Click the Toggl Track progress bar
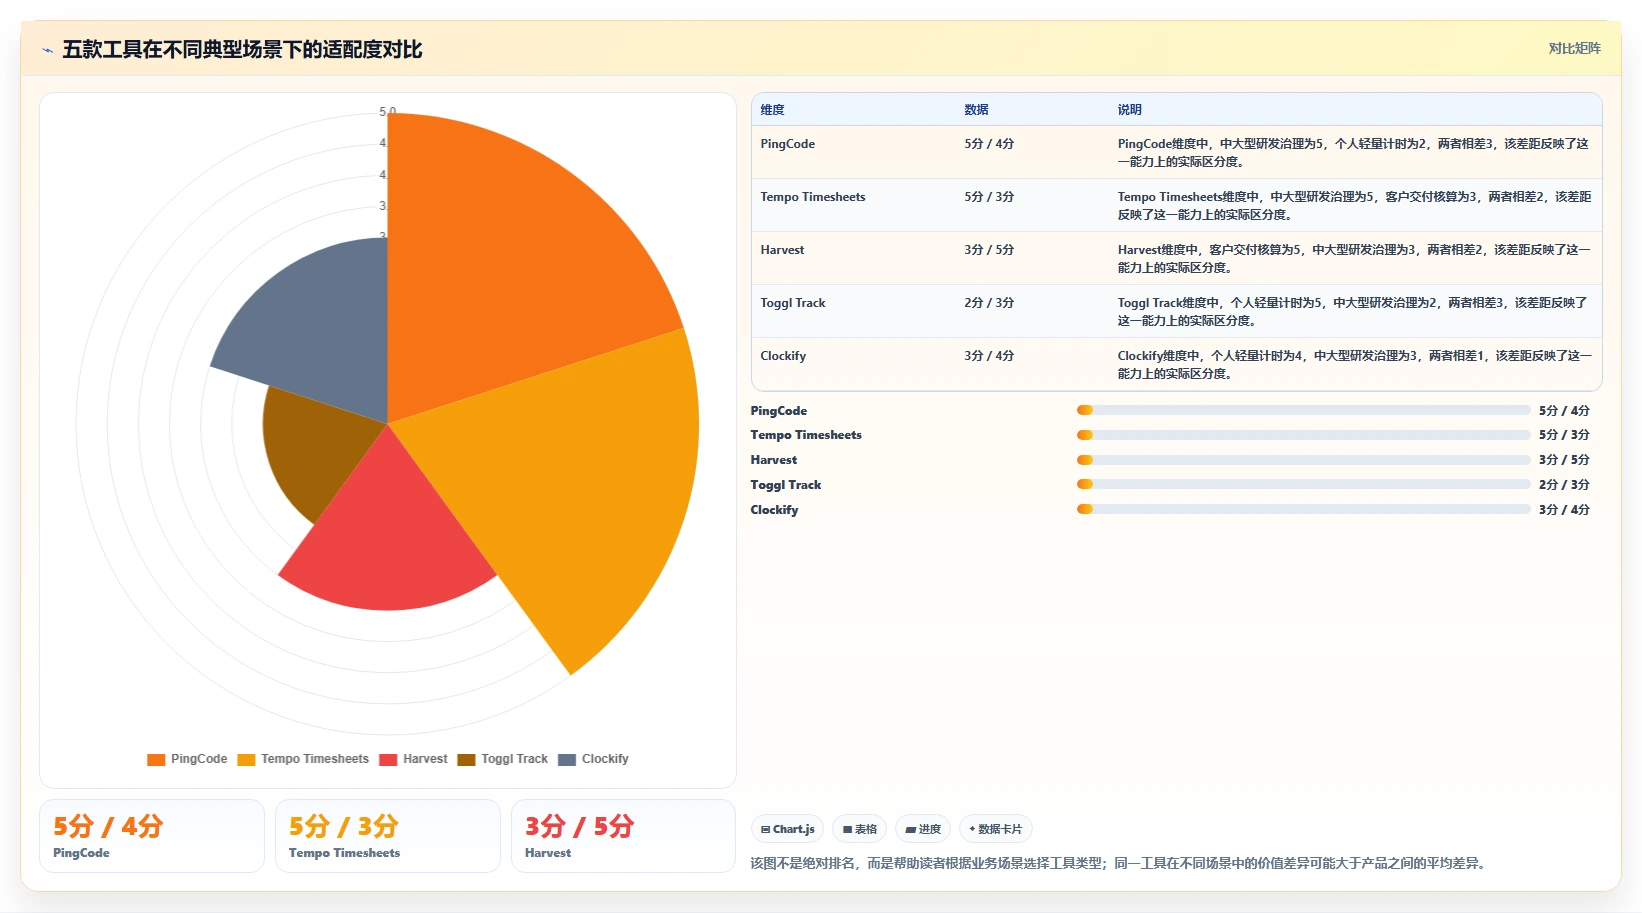The height and width of the screenshot is (913, 1642). (x=1303, y=484)
